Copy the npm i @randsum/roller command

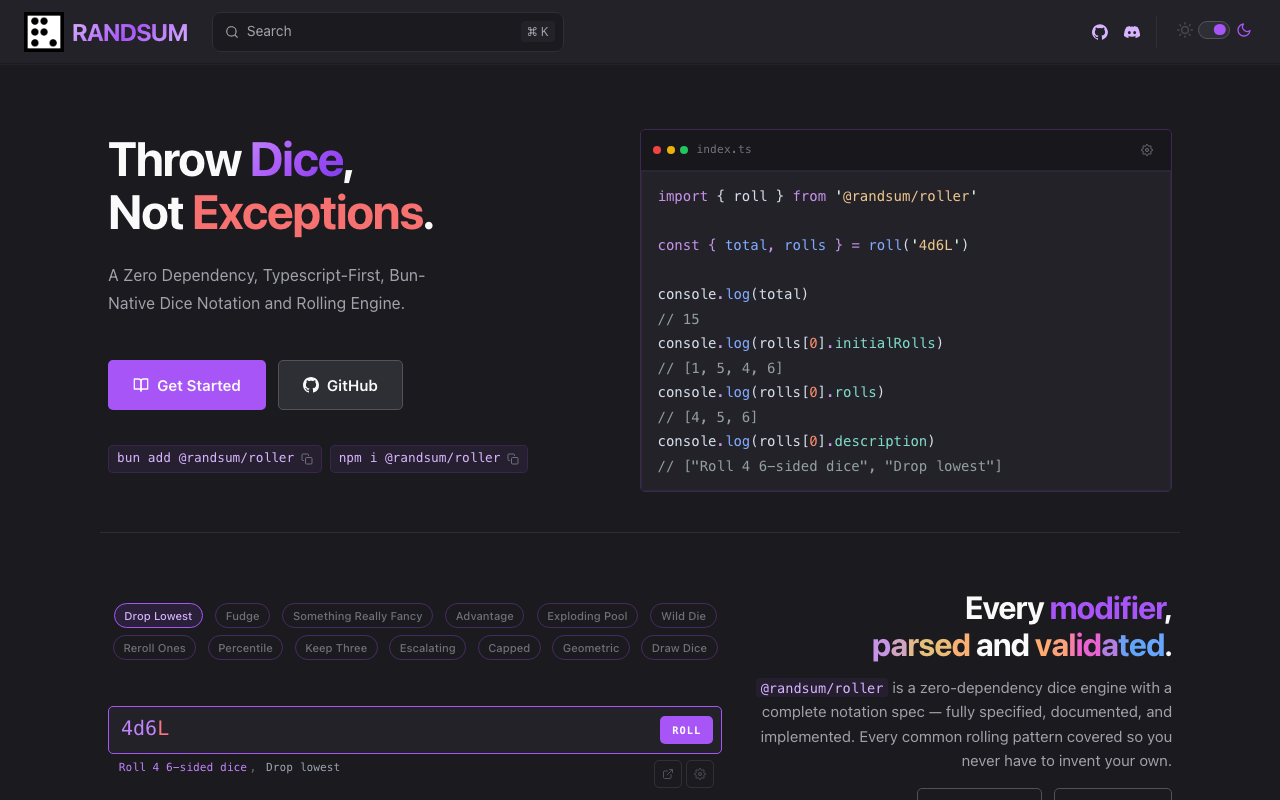(513, 459)
